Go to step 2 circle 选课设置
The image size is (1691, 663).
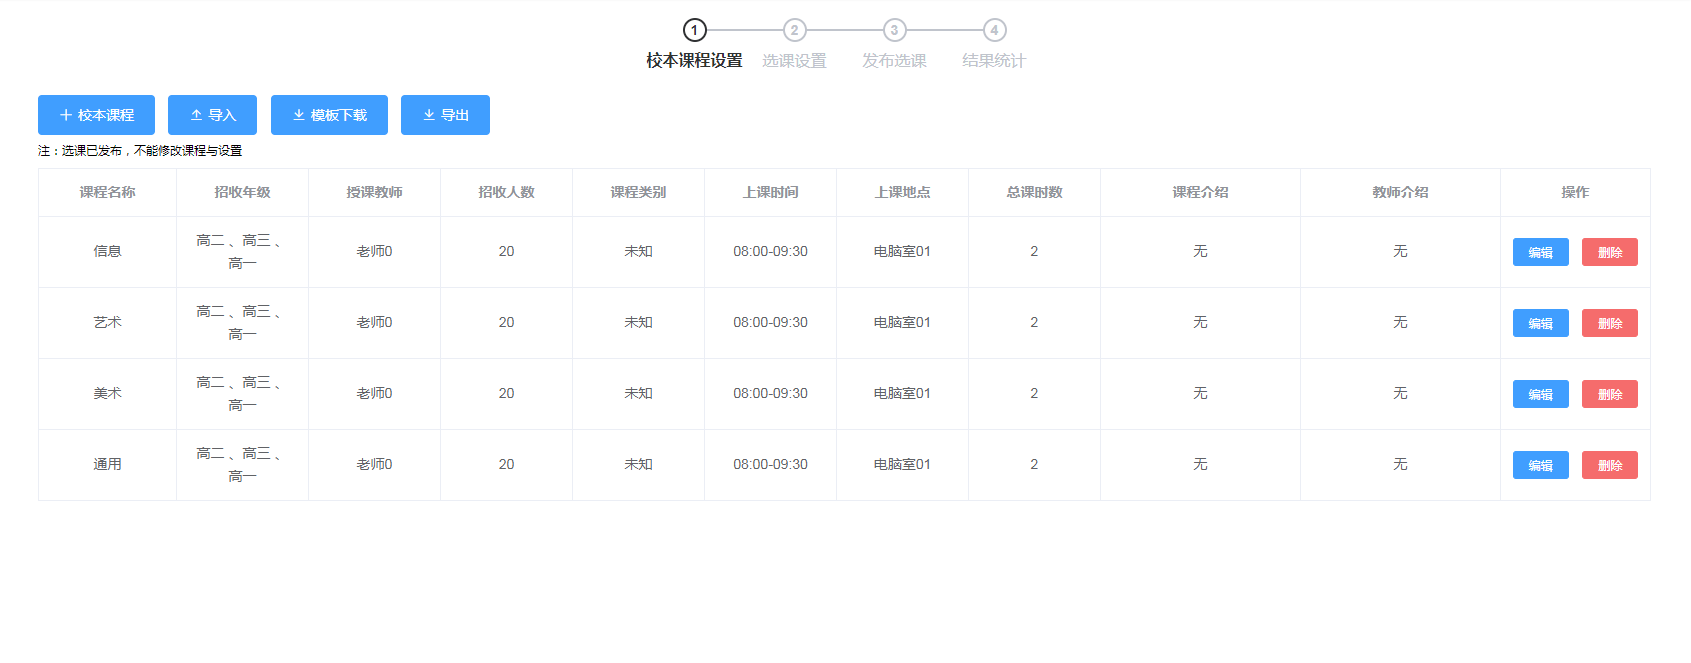click(x=794, y=30)
